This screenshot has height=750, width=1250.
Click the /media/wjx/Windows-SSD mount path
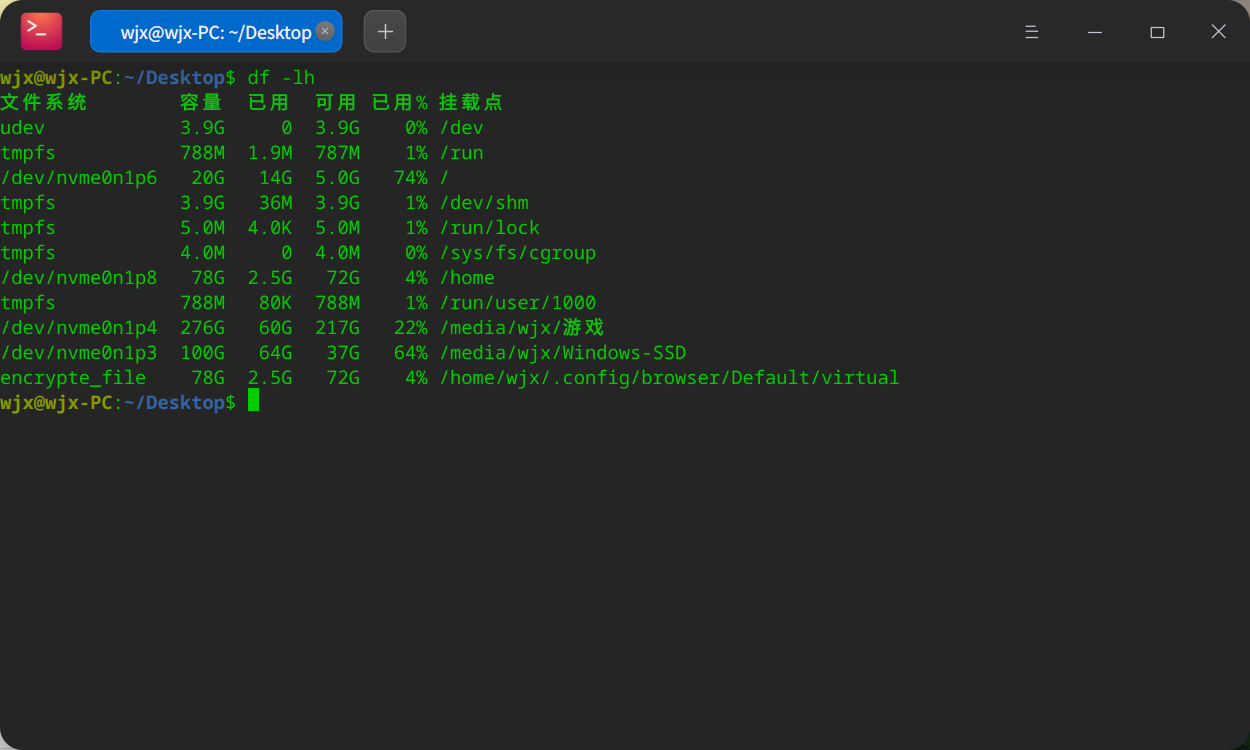563,352
